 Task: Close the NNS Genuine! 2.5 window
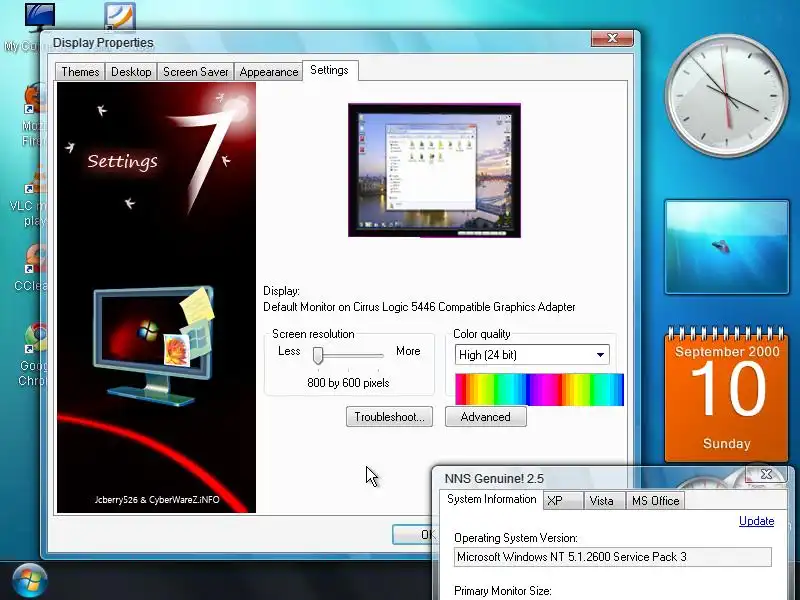coord(766,474)
